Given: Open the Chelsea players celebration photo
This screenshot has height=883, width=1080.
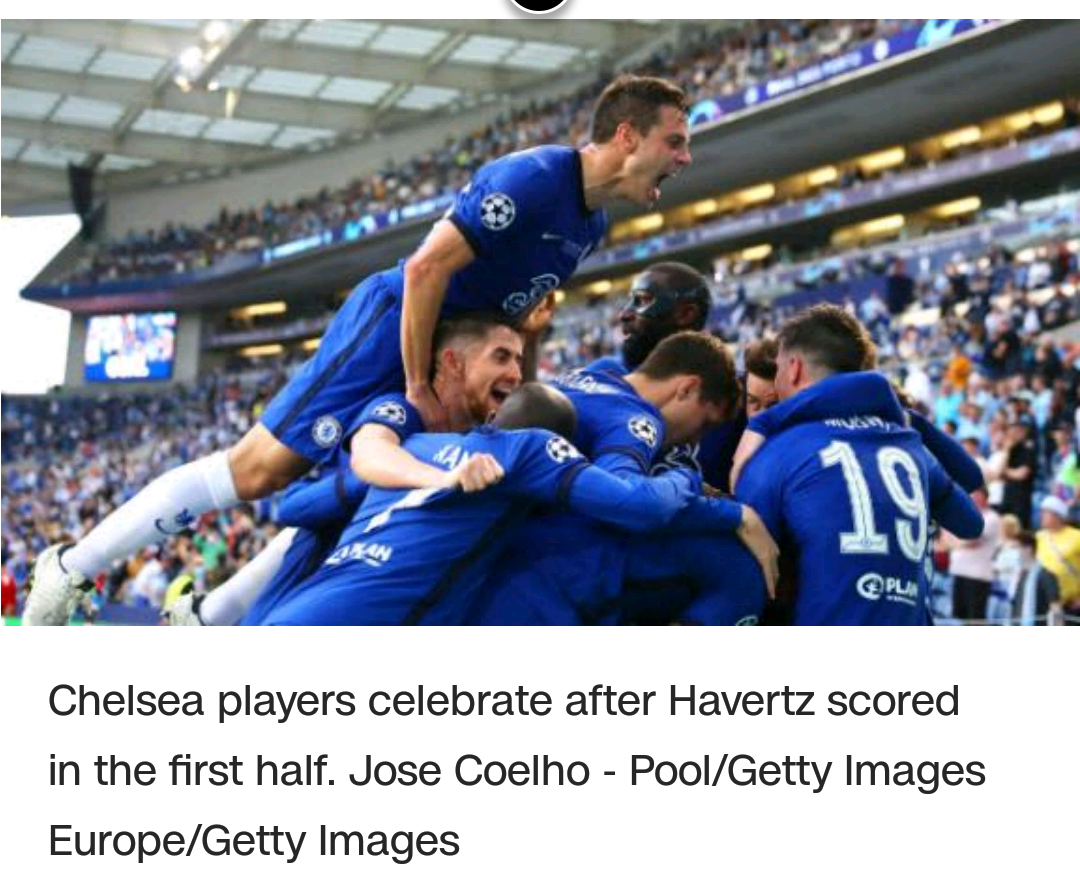Looking at the screenshot, I should pyautogui.click(x=540, y=322).
